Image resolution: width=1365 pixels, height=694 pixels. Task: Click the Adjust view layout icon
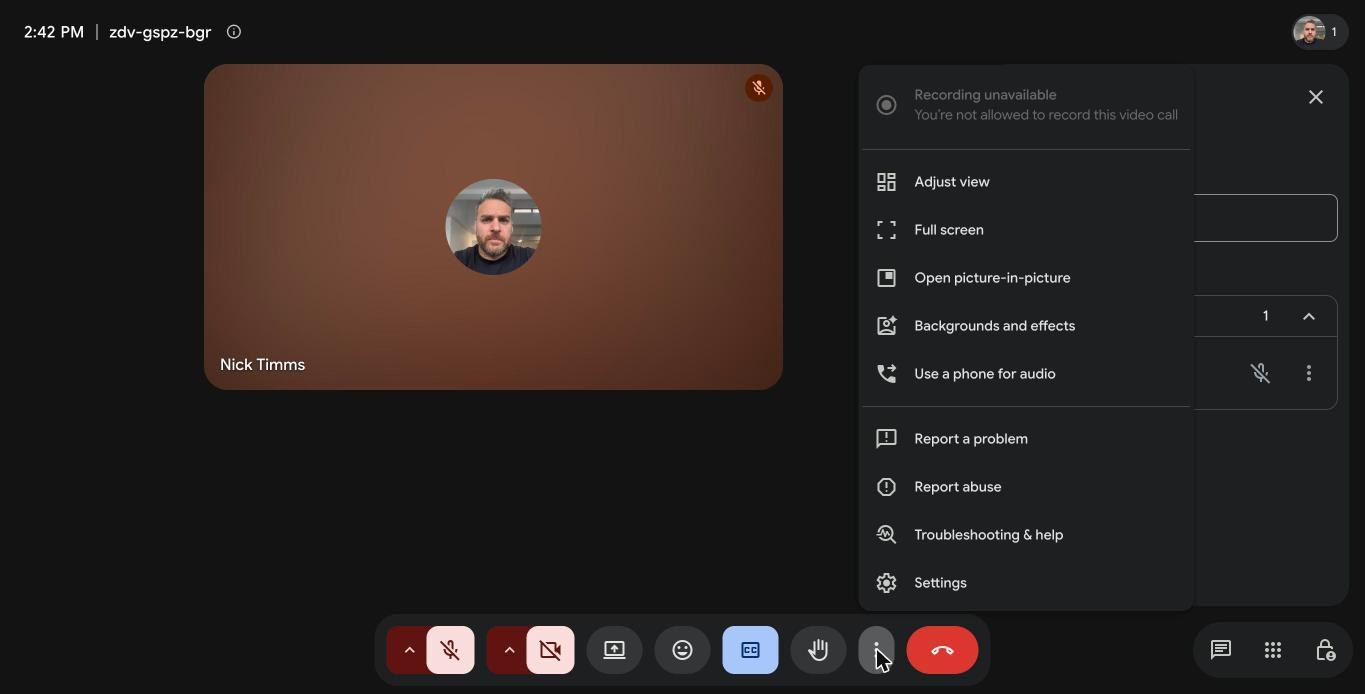pos(886,182)
